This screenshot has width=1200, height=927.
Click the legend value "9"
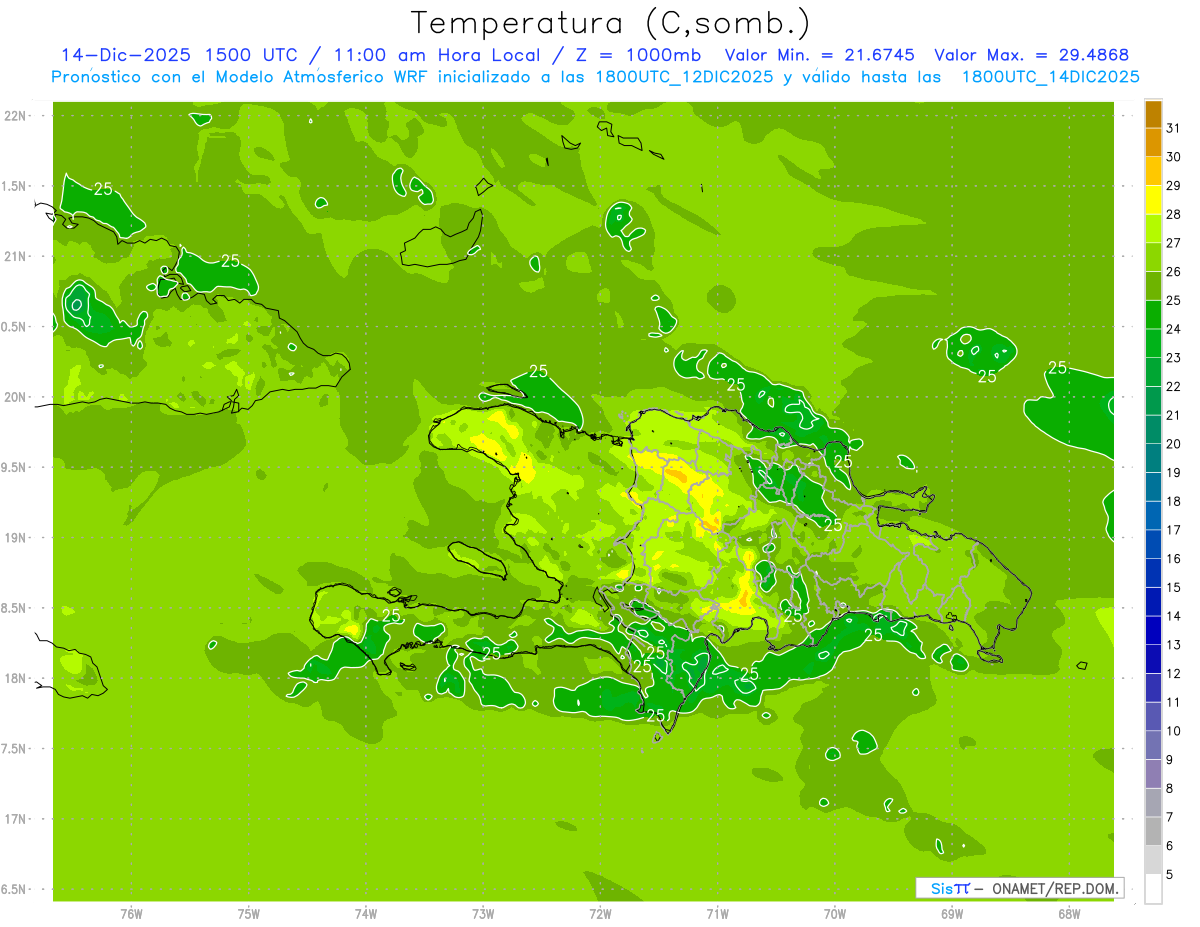pos(1170,760)
